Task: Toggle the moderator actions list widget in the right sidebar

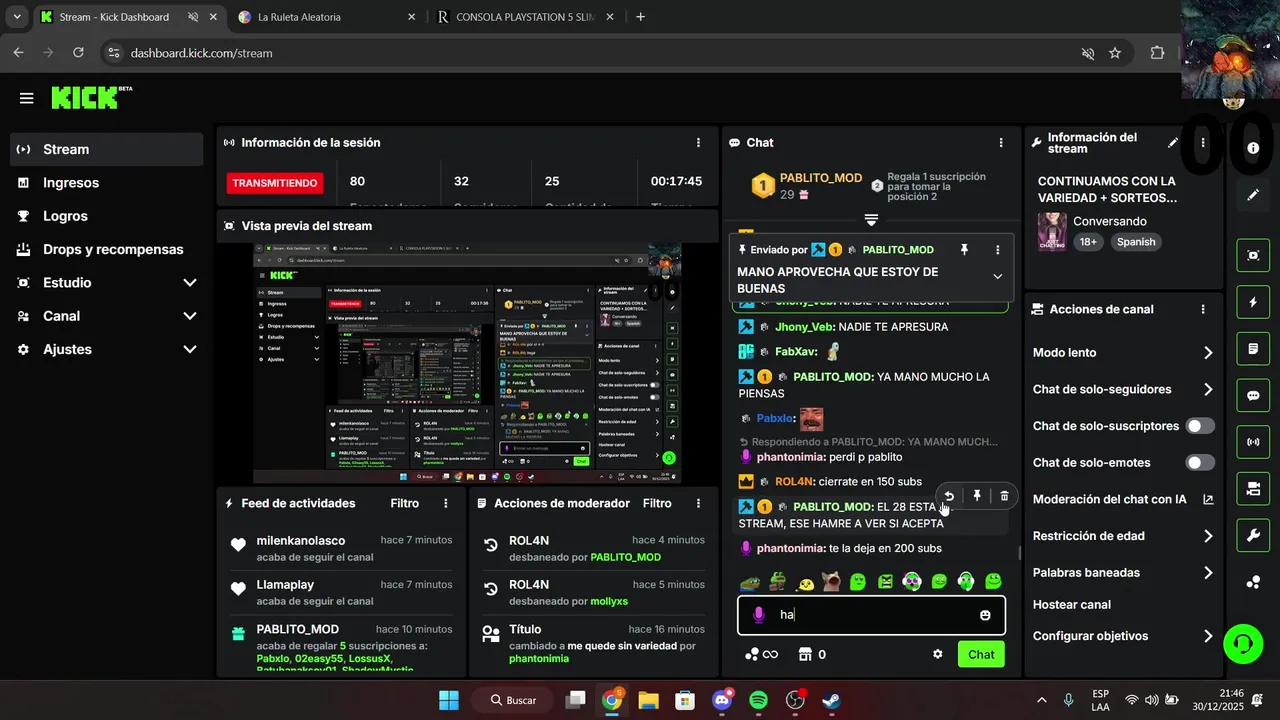Action: [x=1253, y=348]
